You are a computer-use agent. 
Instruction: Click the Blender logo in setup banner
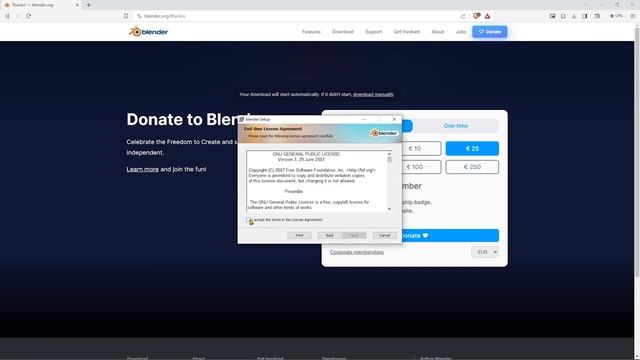[384, 133]
